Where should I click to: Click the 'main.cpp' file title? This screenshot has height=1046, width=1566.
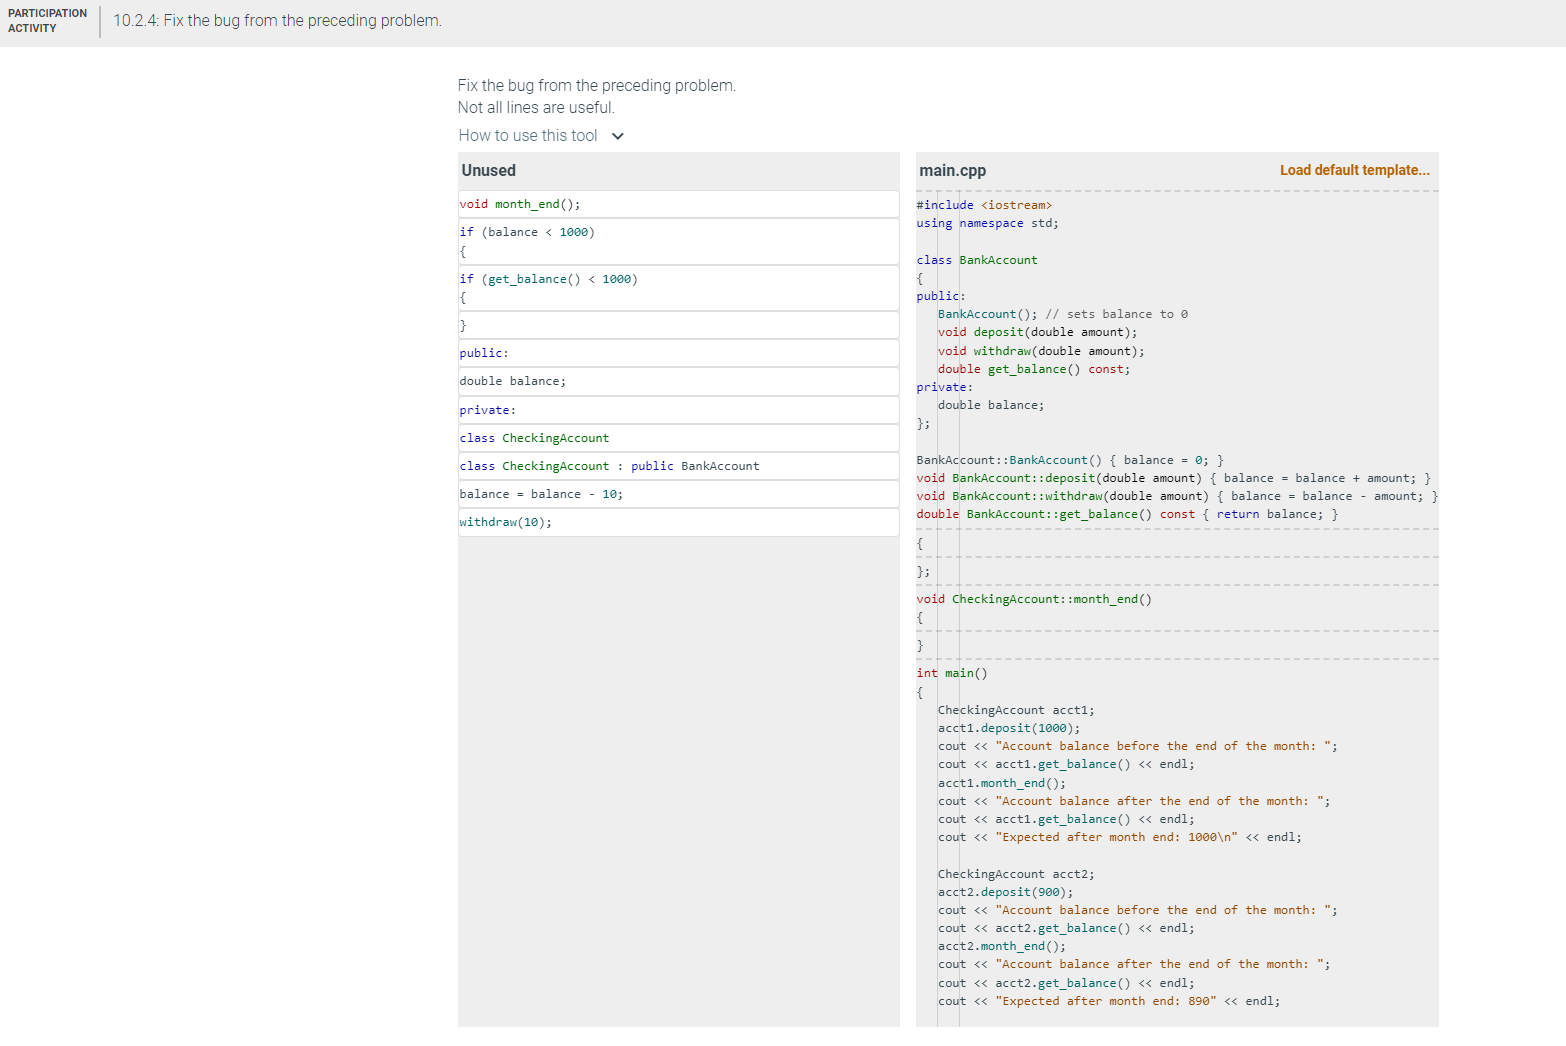point(952,171)
